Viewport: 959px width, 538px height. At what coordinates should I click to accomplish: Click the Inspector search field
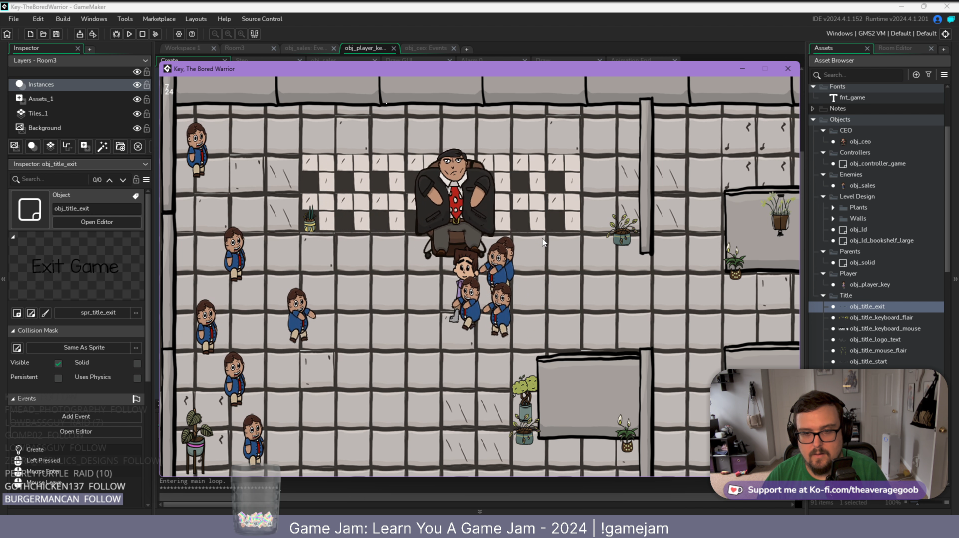pos(49,180)
